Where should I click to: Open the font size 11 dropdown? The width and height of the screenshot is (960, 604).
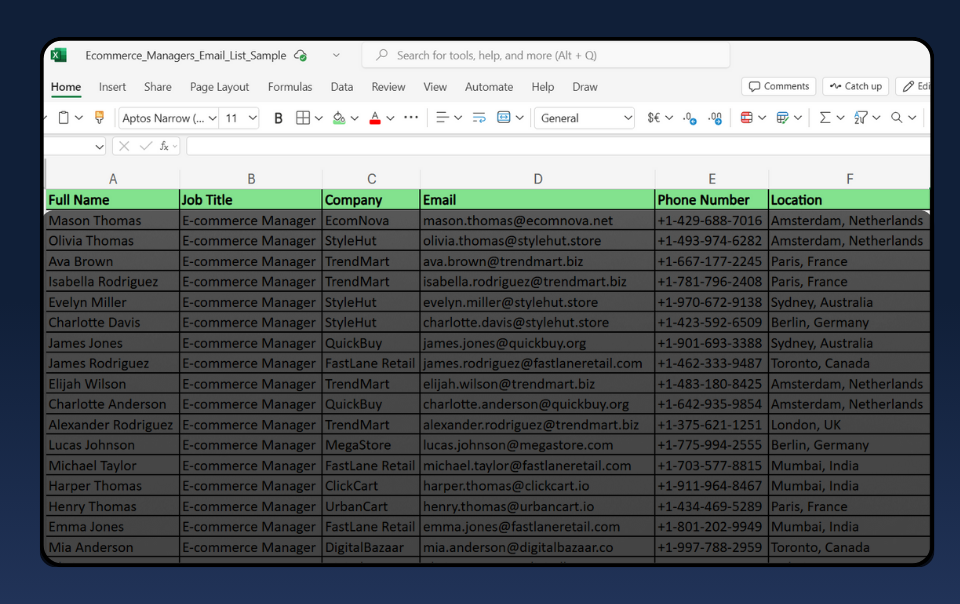coord(253,118)
